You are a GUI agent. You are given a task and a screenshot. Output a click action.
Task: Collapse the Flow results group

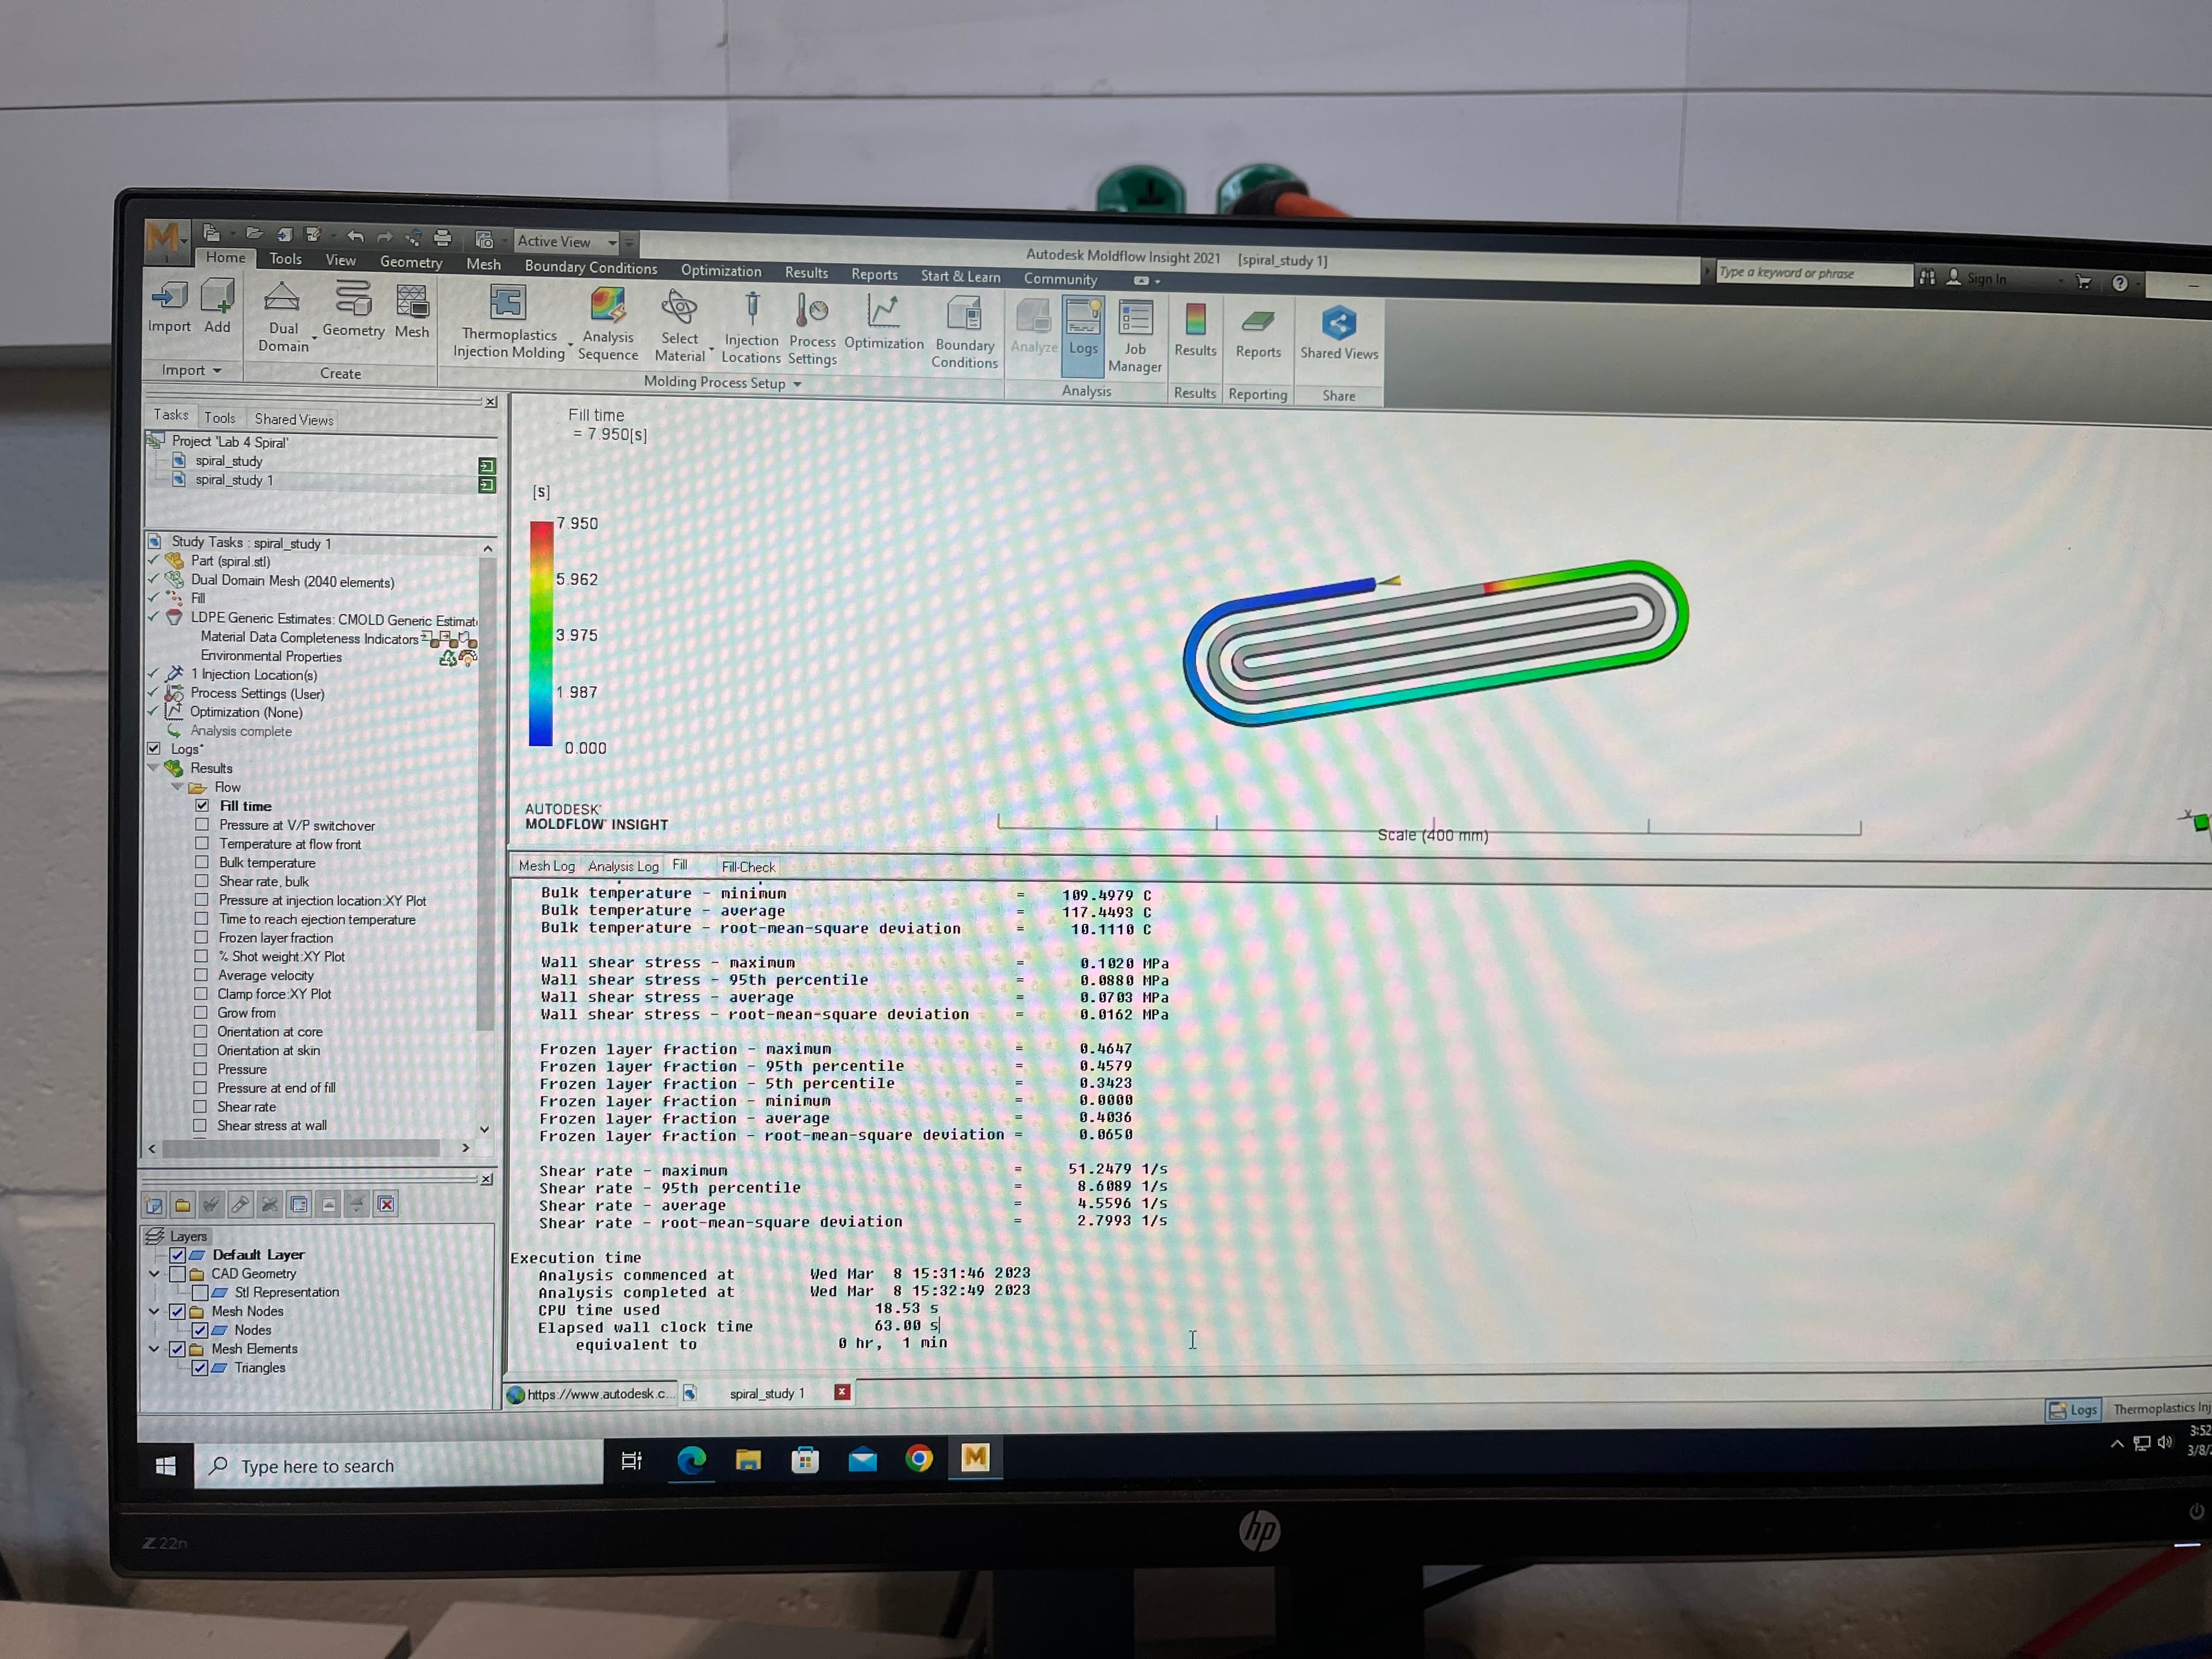pos(178,787)
